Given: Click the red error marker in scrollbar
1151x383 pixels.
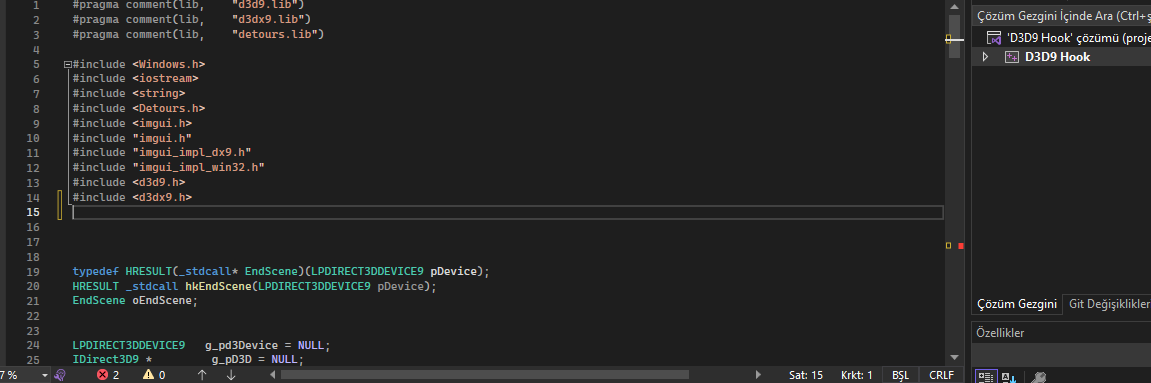Looking at the screenshot, I should coord(961,246).
